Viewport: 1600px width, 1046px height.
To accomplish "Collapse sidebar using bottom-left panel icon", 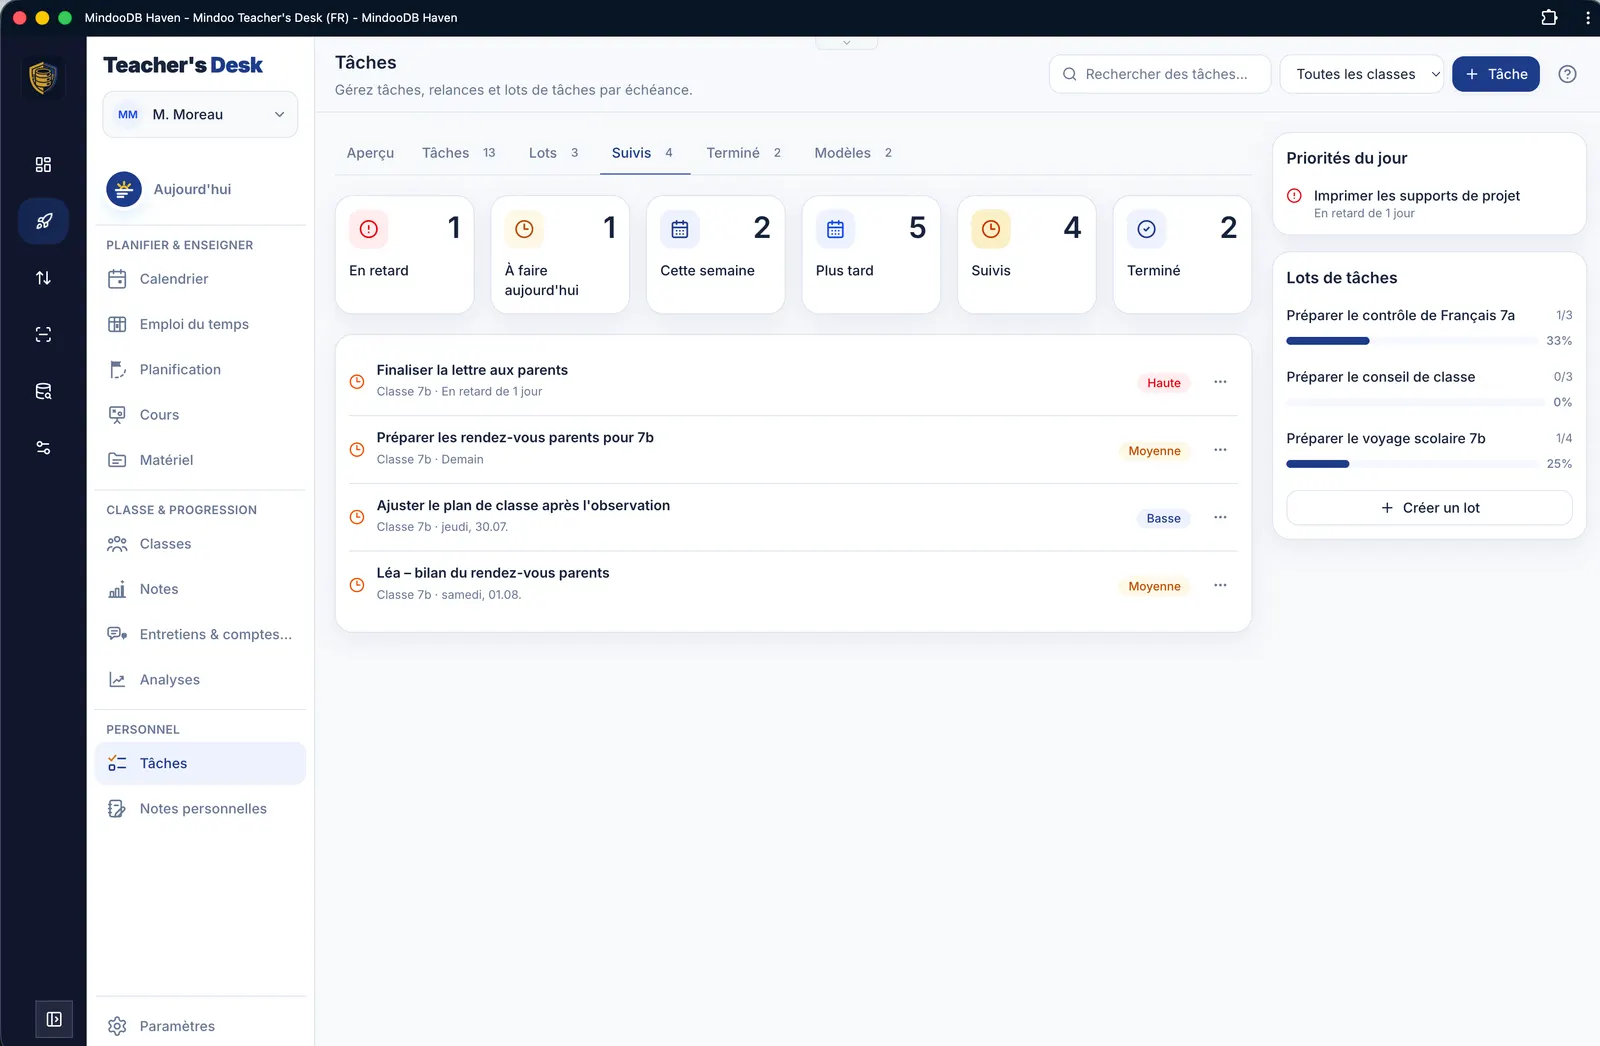I will point(54,1019).
